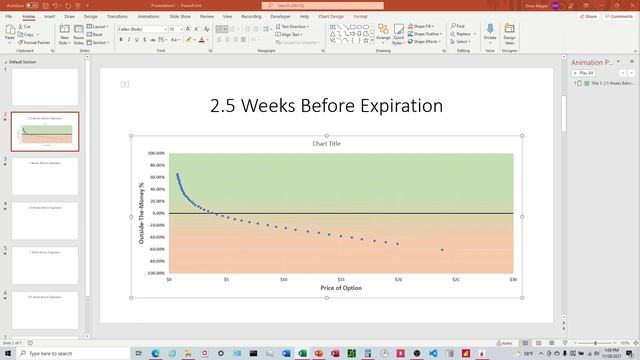Click Replace in Editing group
640x360 pixels.
(461, 34)
